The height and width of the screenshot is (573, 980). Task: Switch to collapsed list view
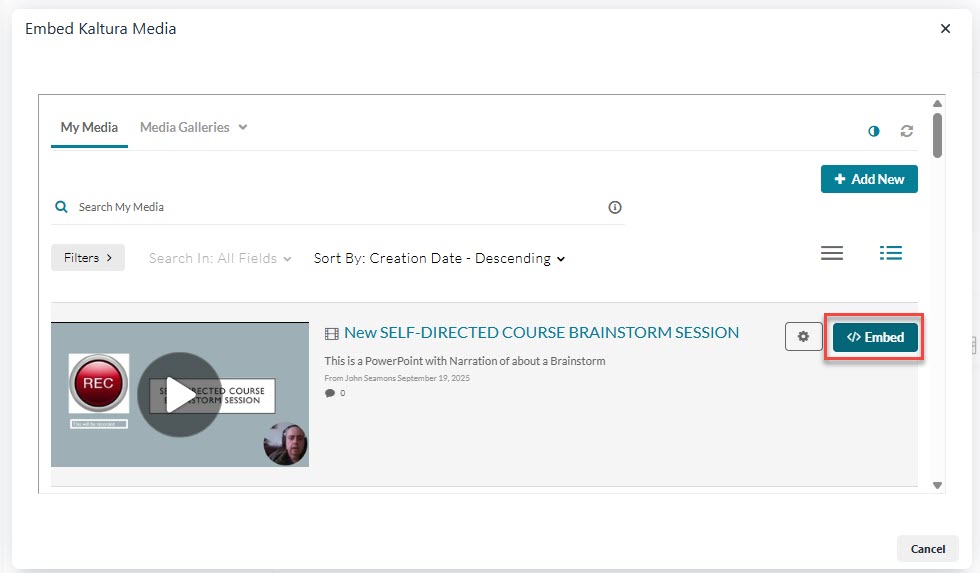(832, 254)
